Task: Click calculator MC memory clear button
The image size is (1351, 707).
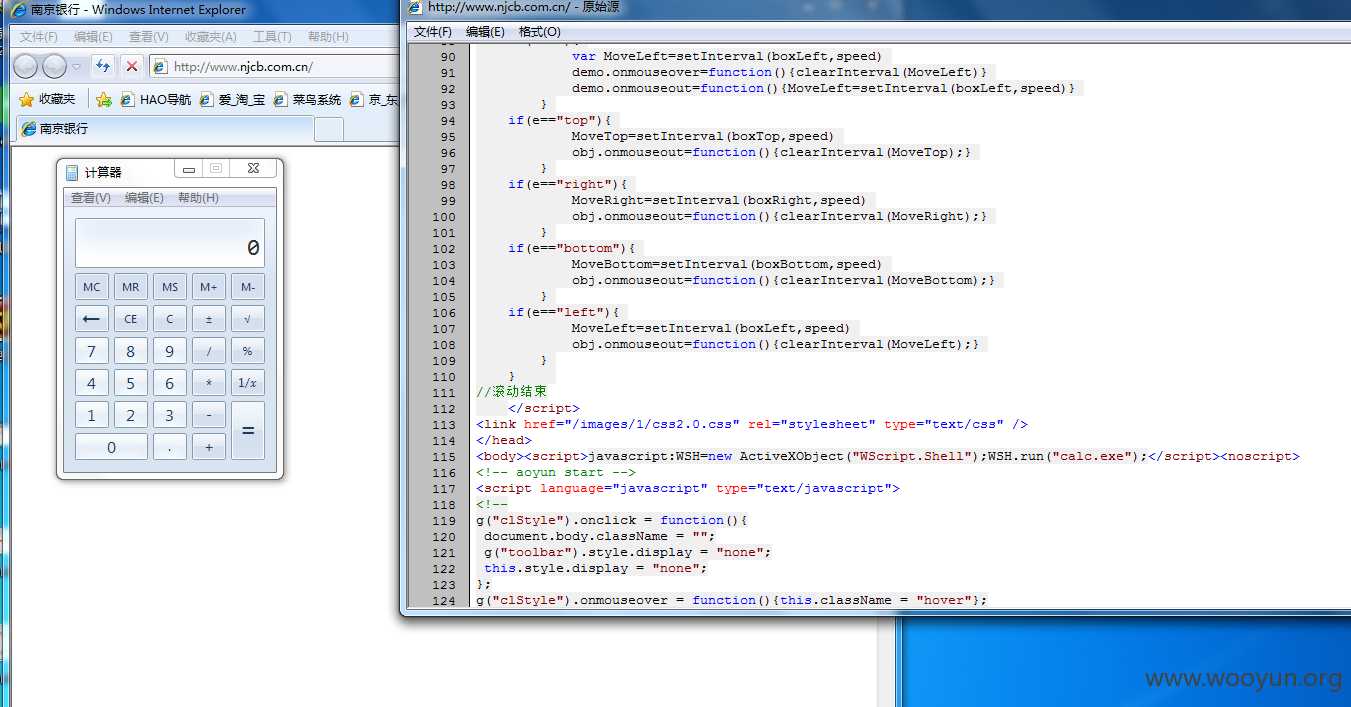Action: click(x=92, y=287)
